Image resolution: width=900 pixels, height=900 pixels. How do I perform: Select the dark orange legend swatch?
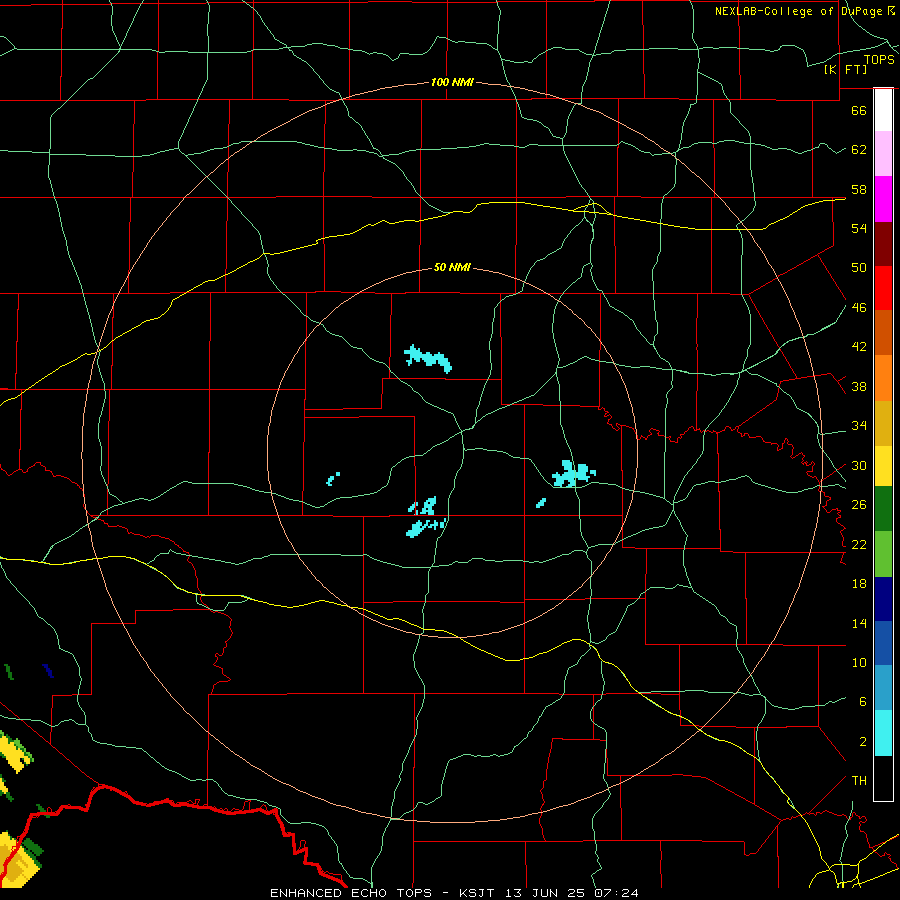coord(883,333)
